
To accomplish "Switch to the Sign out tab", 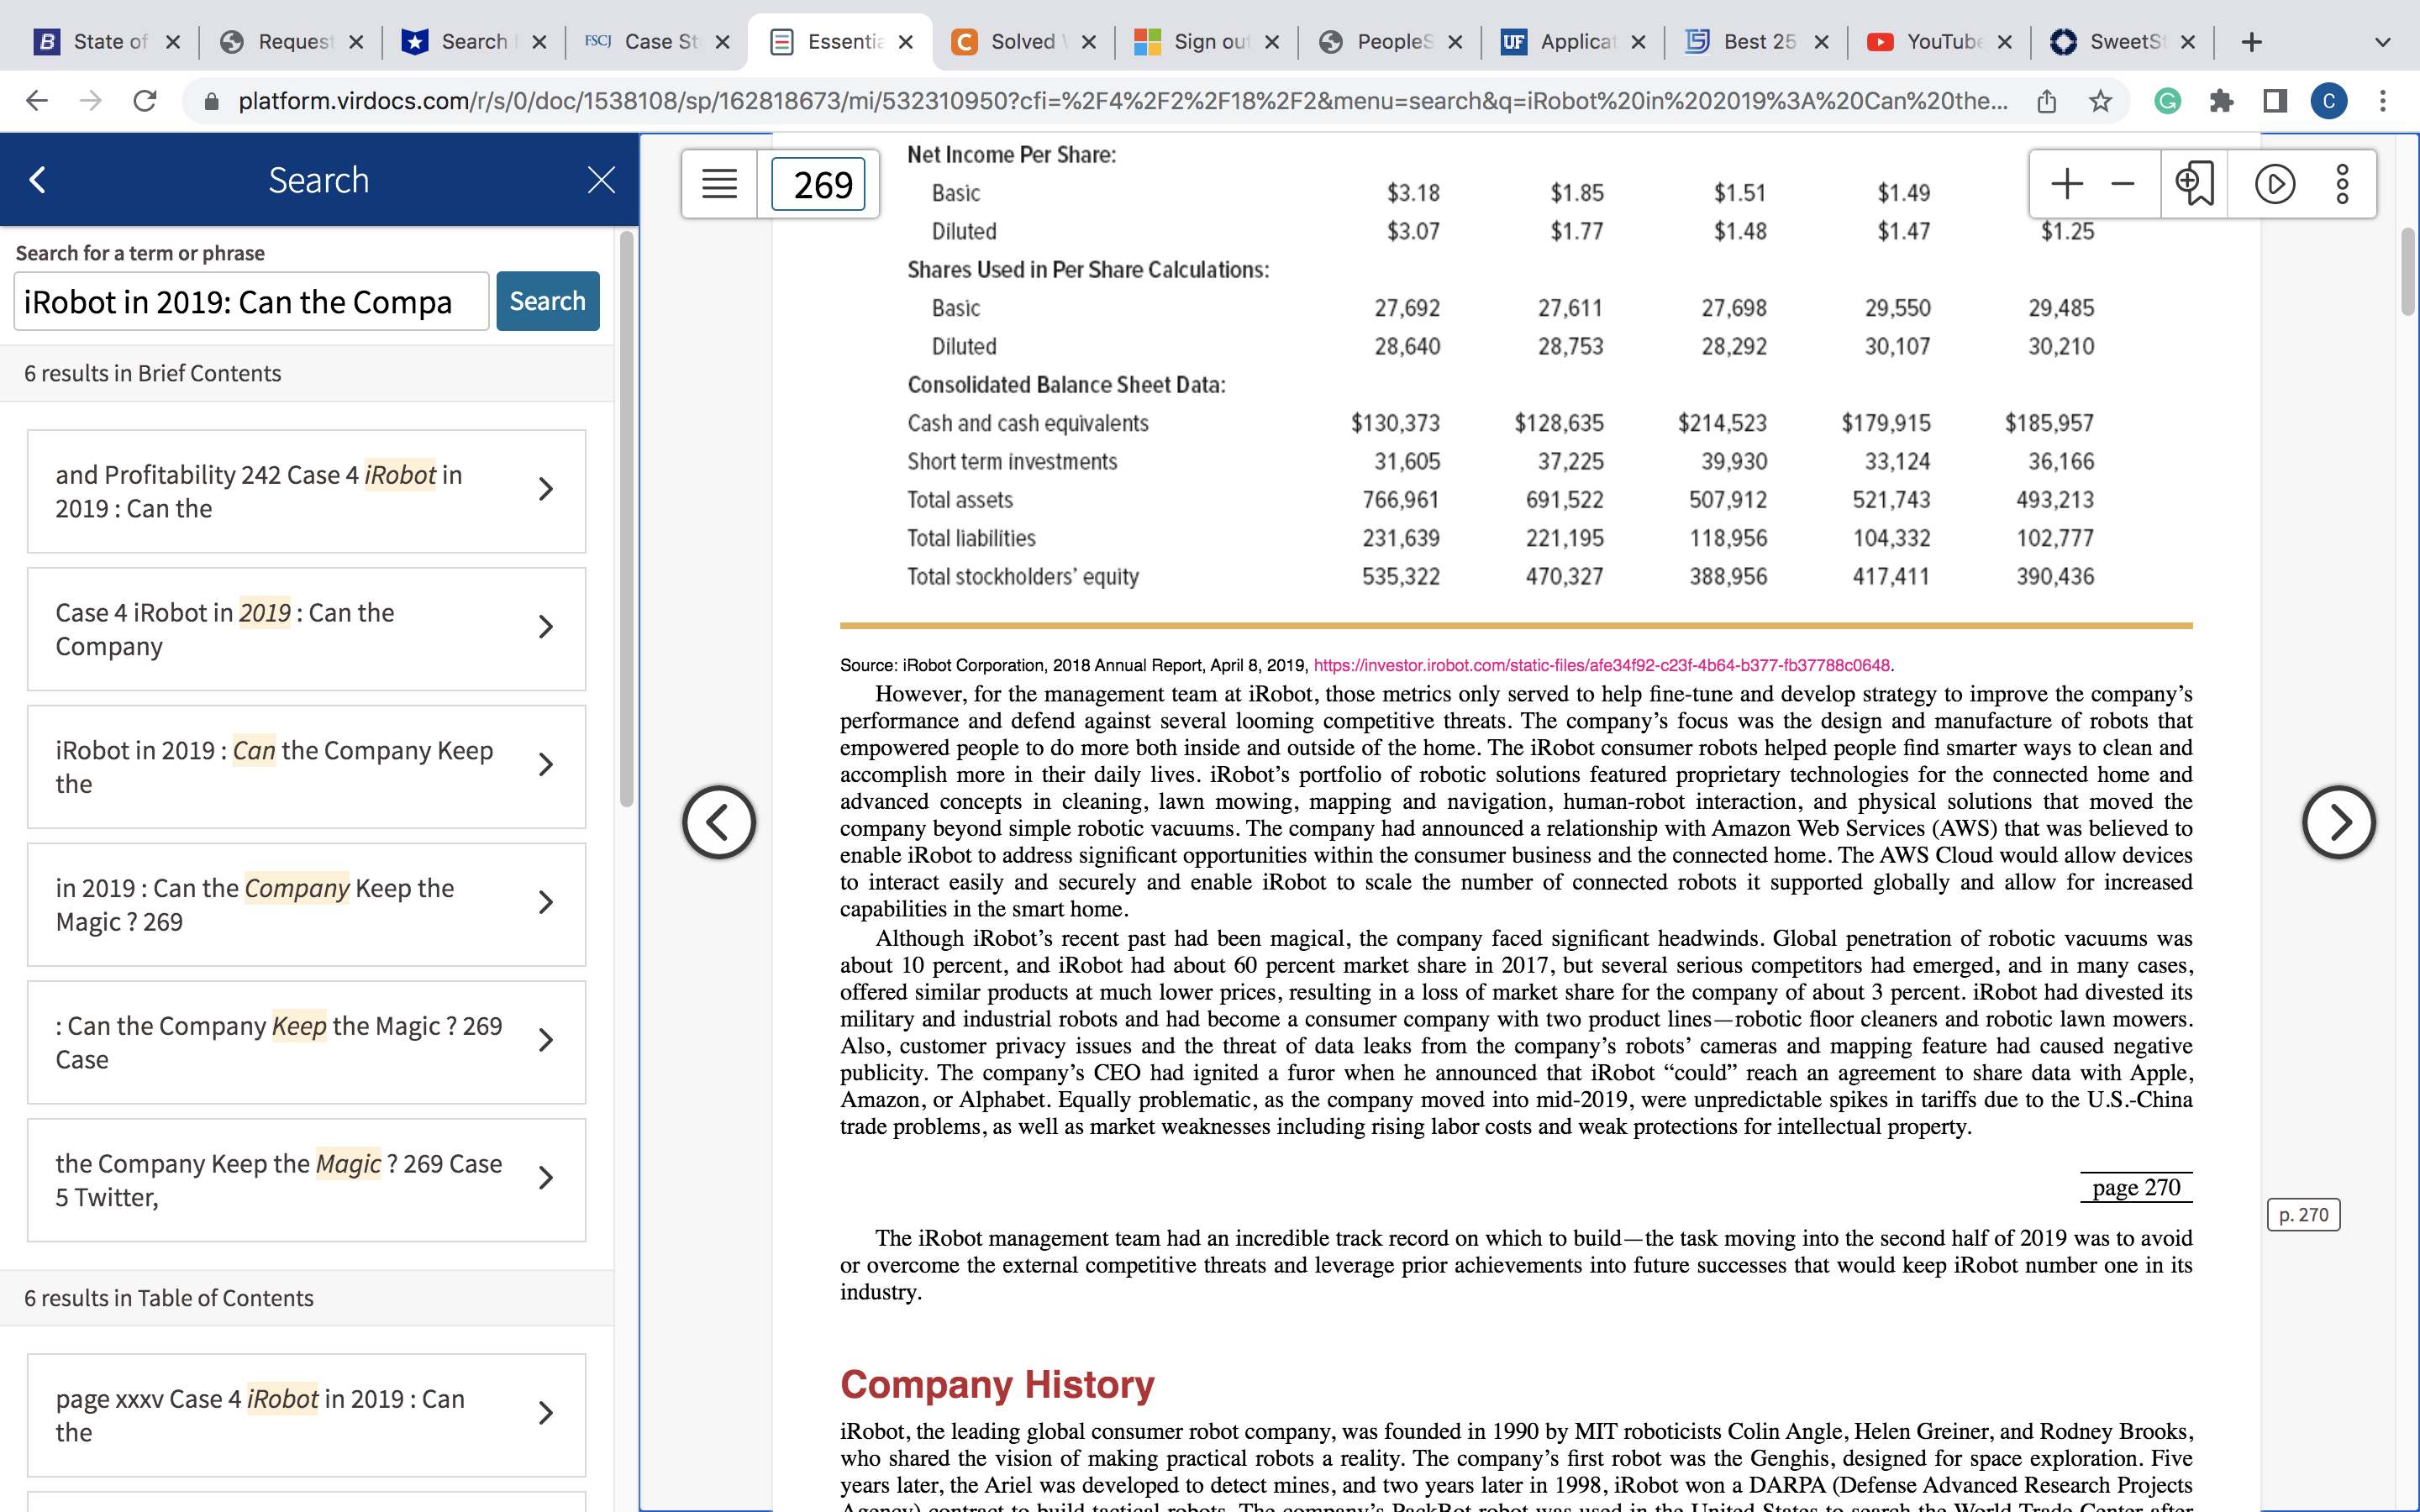I will point(1205,42).
